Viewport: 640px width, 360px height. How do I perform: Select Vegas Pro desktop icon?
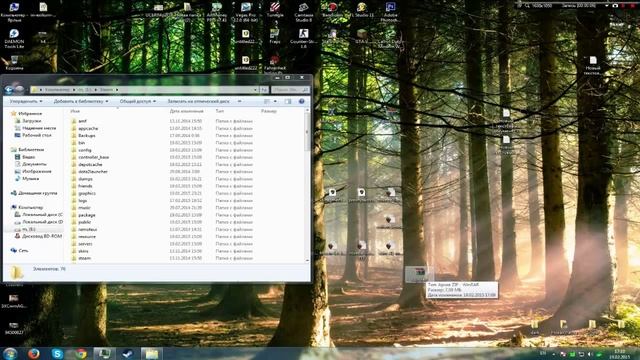(246, 12)
